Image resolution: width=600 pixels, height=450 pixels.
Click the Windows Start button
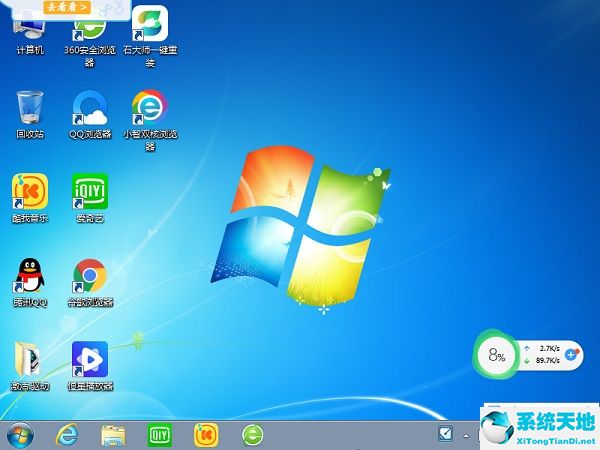tap(20, 434)
